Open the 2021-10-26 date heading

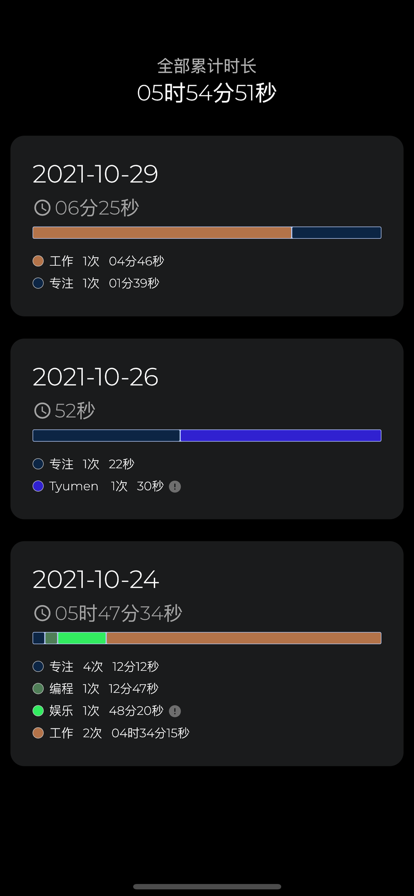coord(95,377)
